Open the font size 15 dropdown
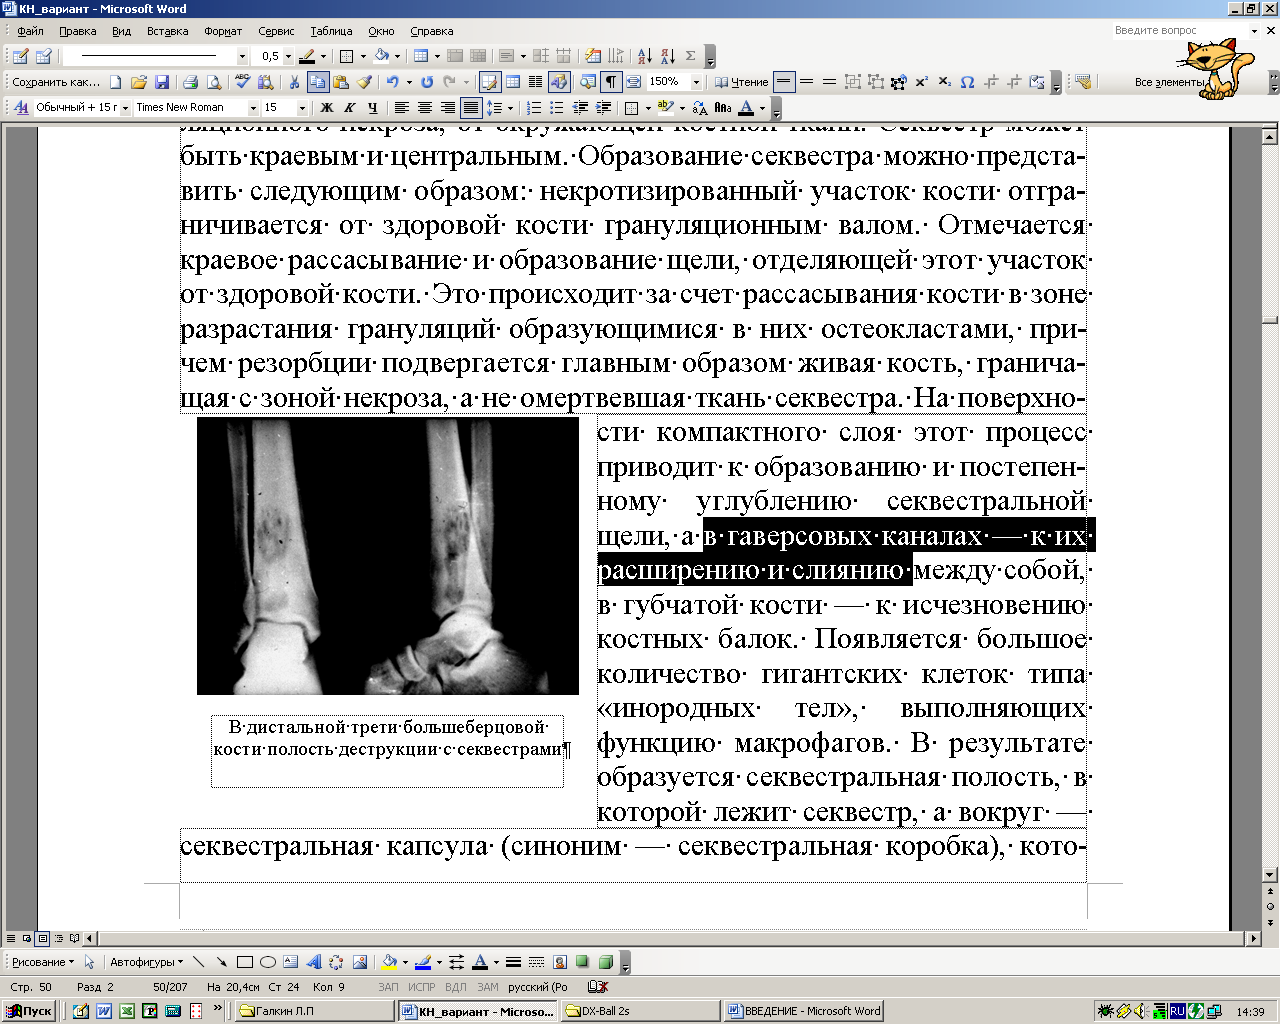This screenshot has height=1024, width=1280. click(302, 107)
